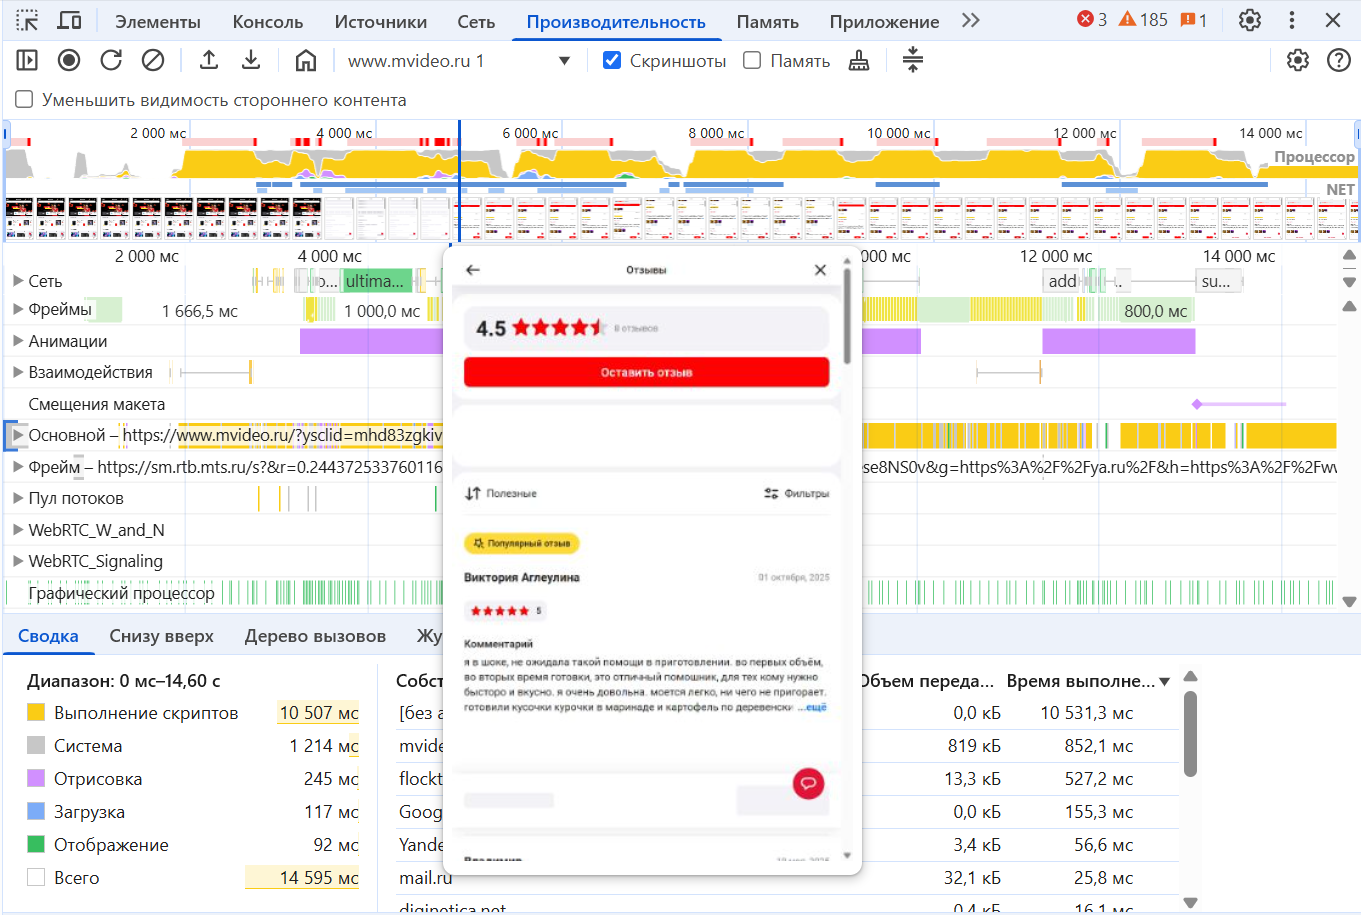Open the device toolbar emulation toggle
The height and width of the screenshot is (915, 1361).
69,21
